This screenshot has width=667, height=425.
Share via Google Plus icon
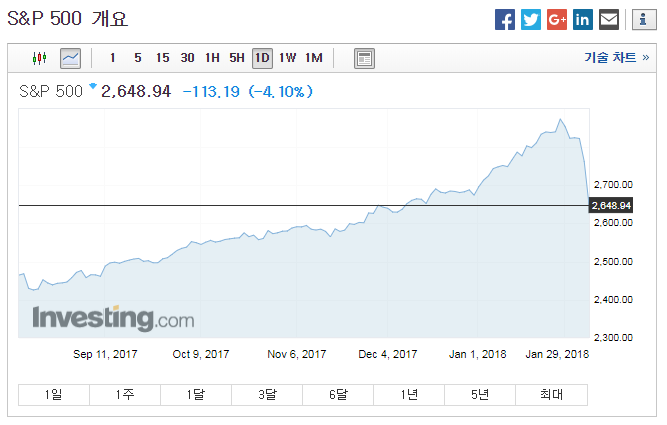pos(557,20)
